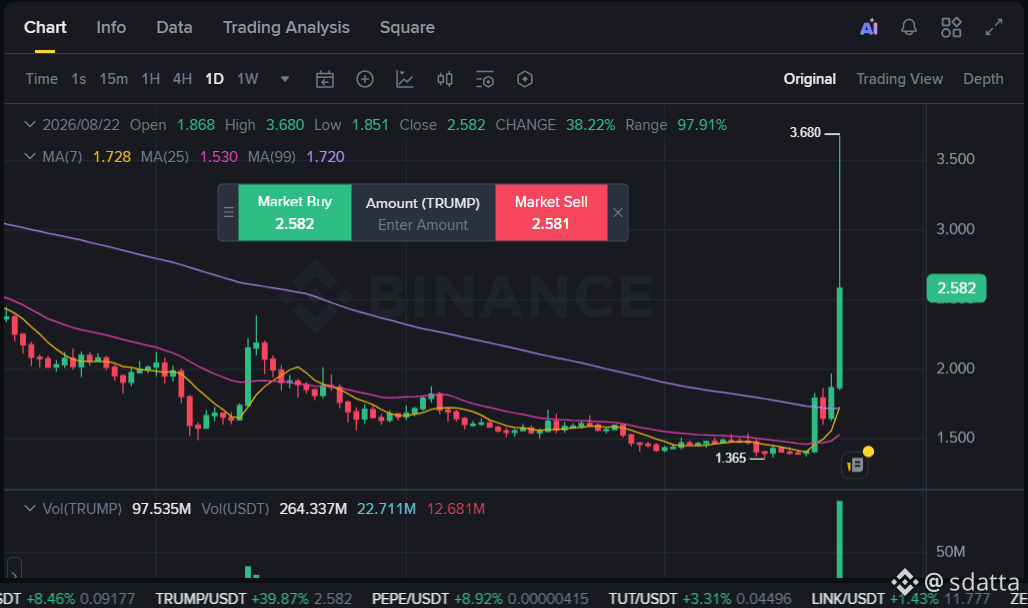Click Market Sell at 2.581

point(551,213)
